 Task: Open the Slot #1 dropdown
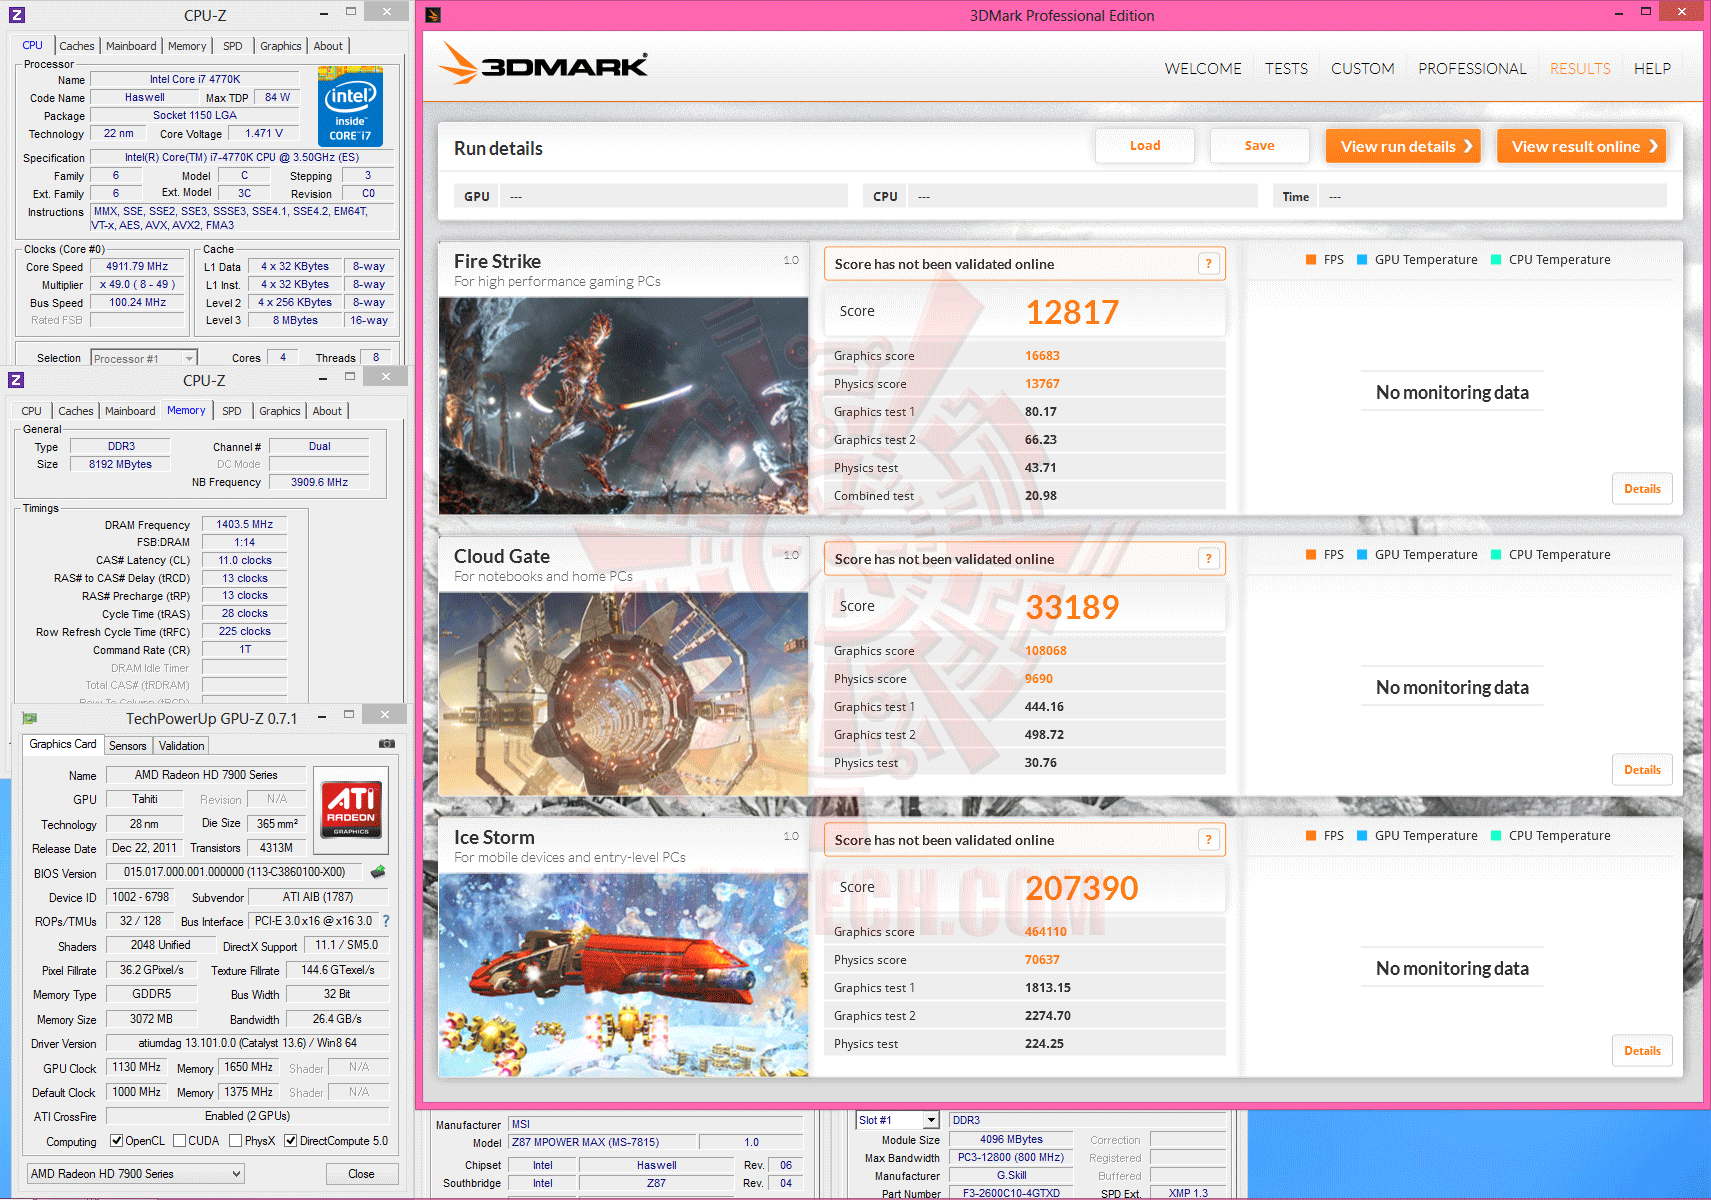898,1120
